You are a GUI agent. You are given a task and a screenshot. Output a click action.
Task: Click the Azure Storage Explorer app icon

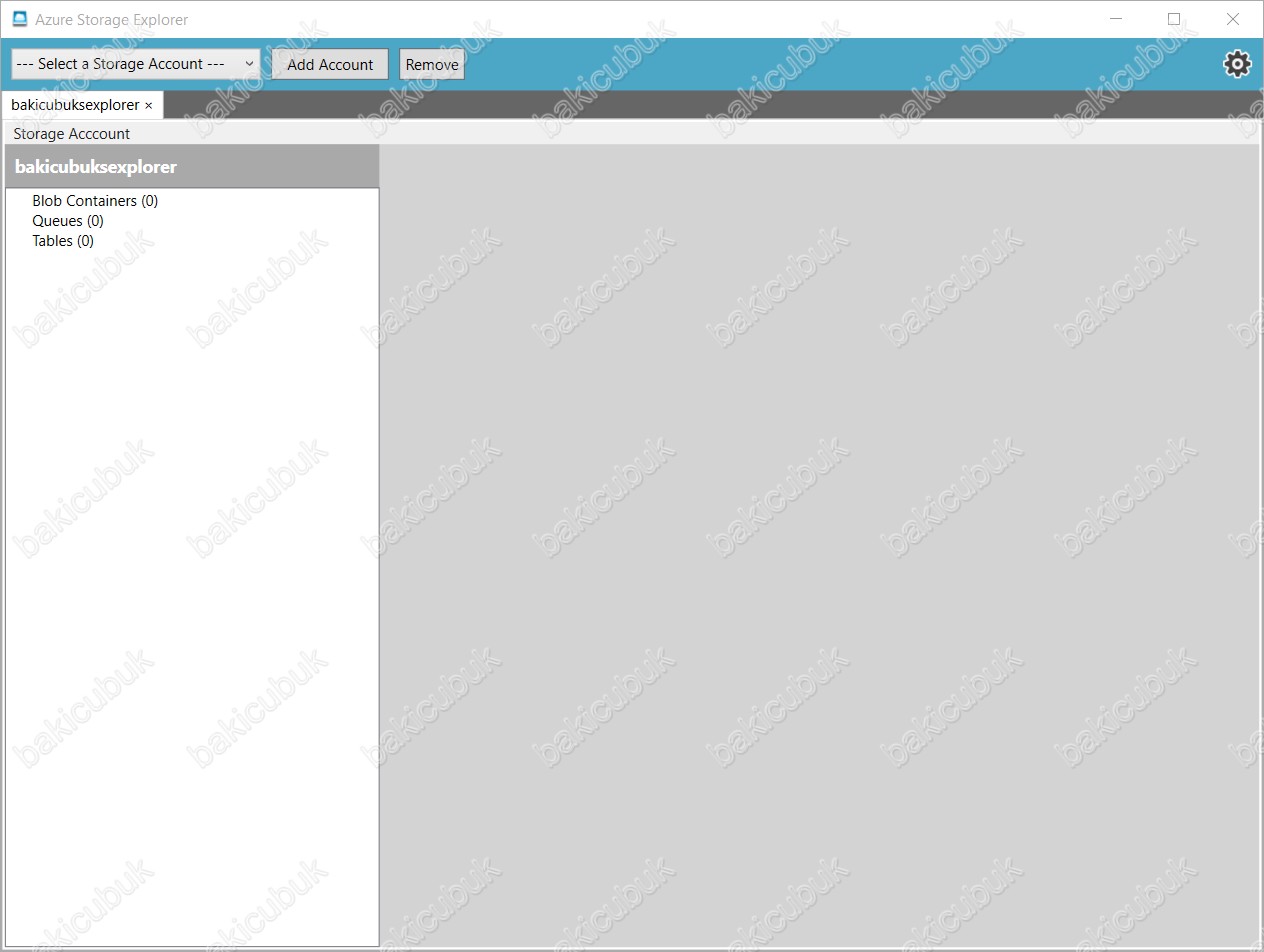(x=19, y=19)
